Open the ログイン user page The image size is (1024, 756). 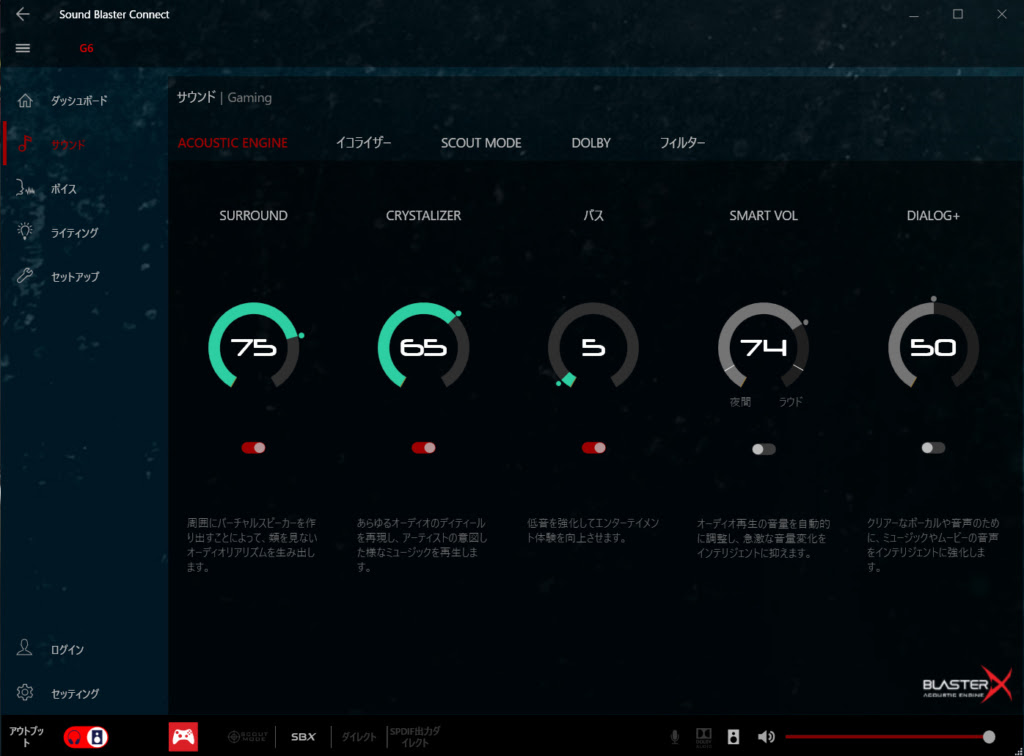(50, 649)
